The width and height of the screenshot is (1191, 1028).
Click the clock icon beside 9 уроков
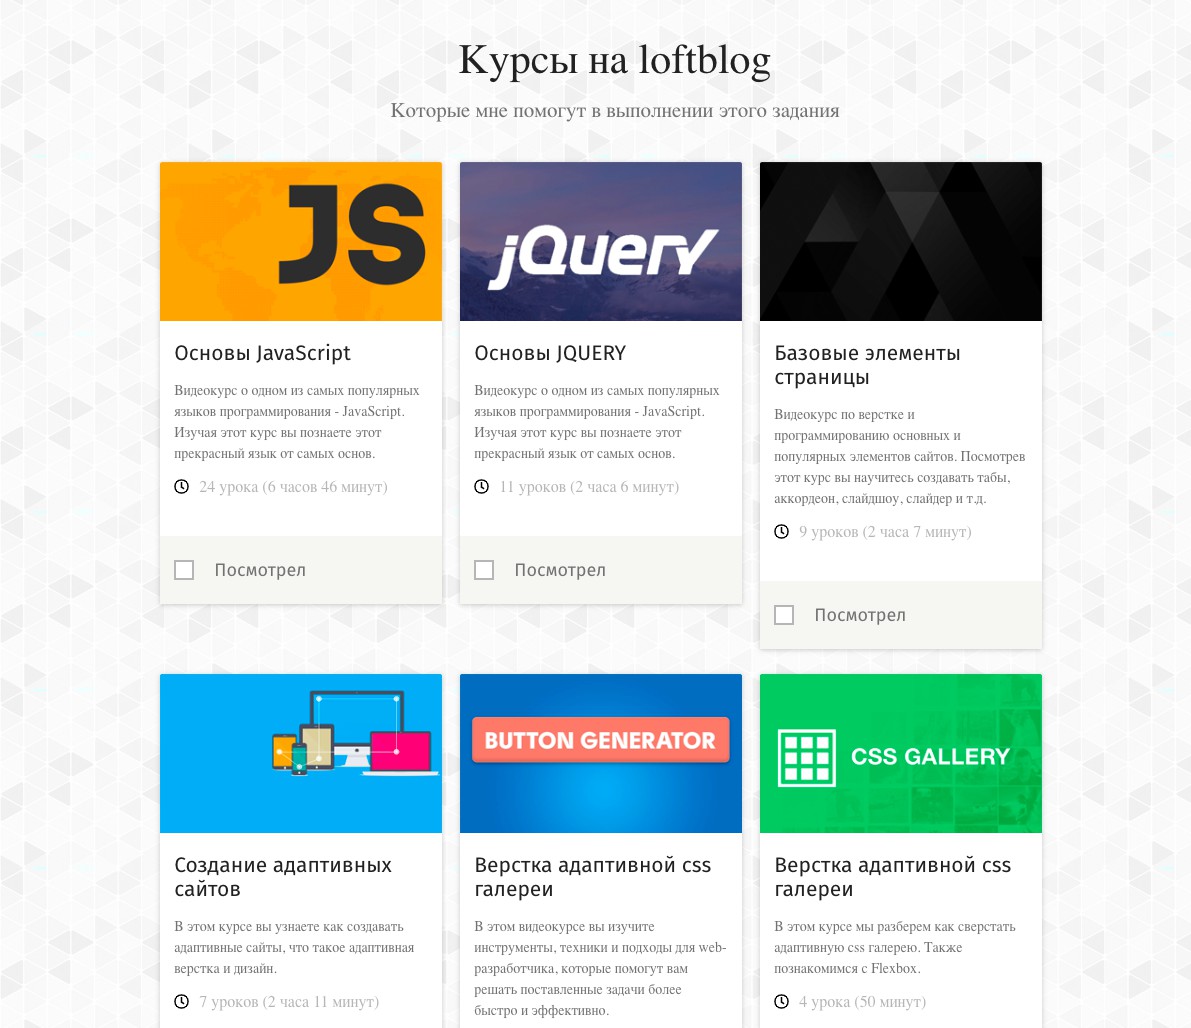782,532
